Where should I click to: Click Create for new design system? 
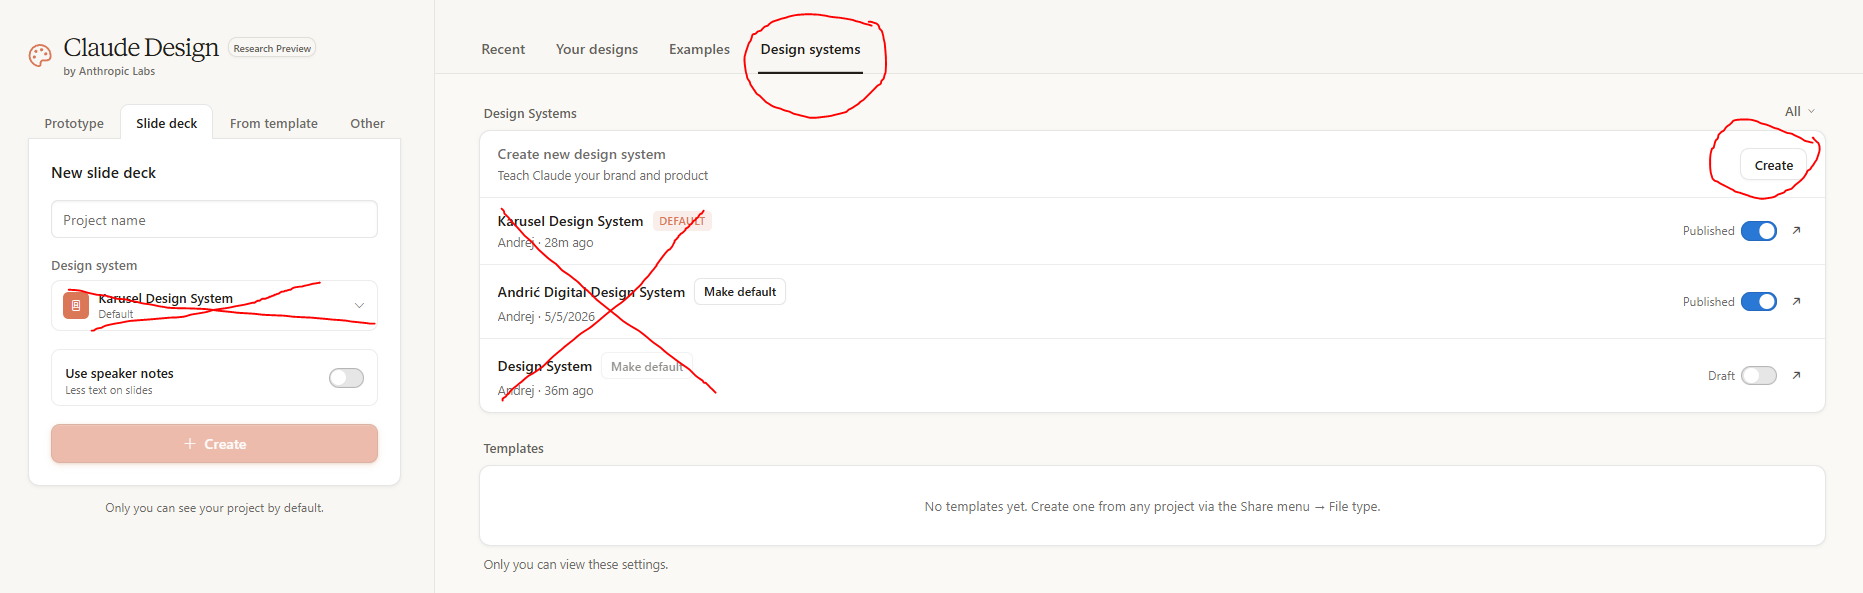[x=1773, y=165]
